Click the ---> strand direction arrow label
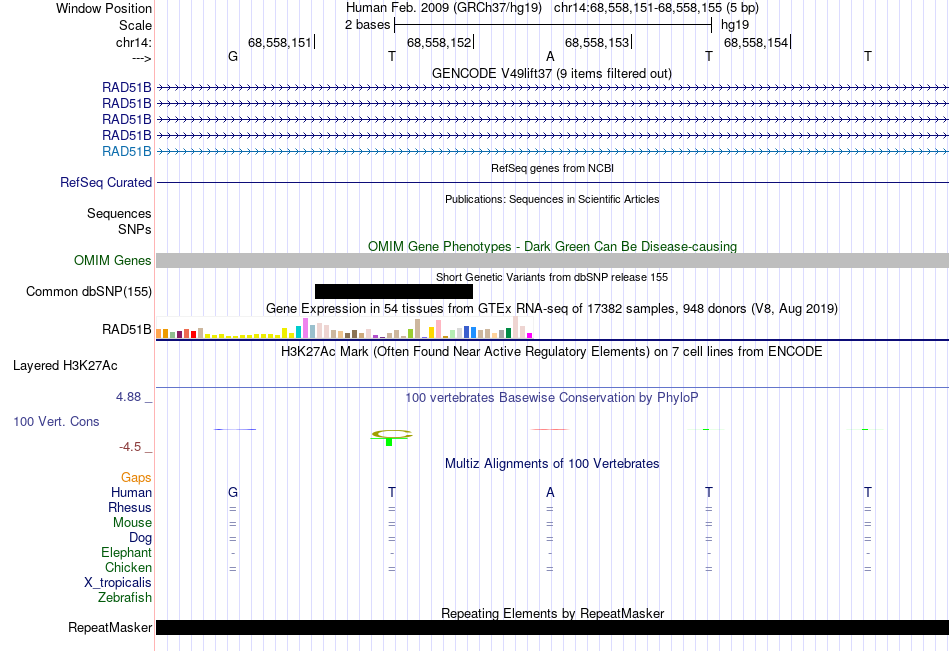Viewport: 950px width, 651px height. (142, 58)
